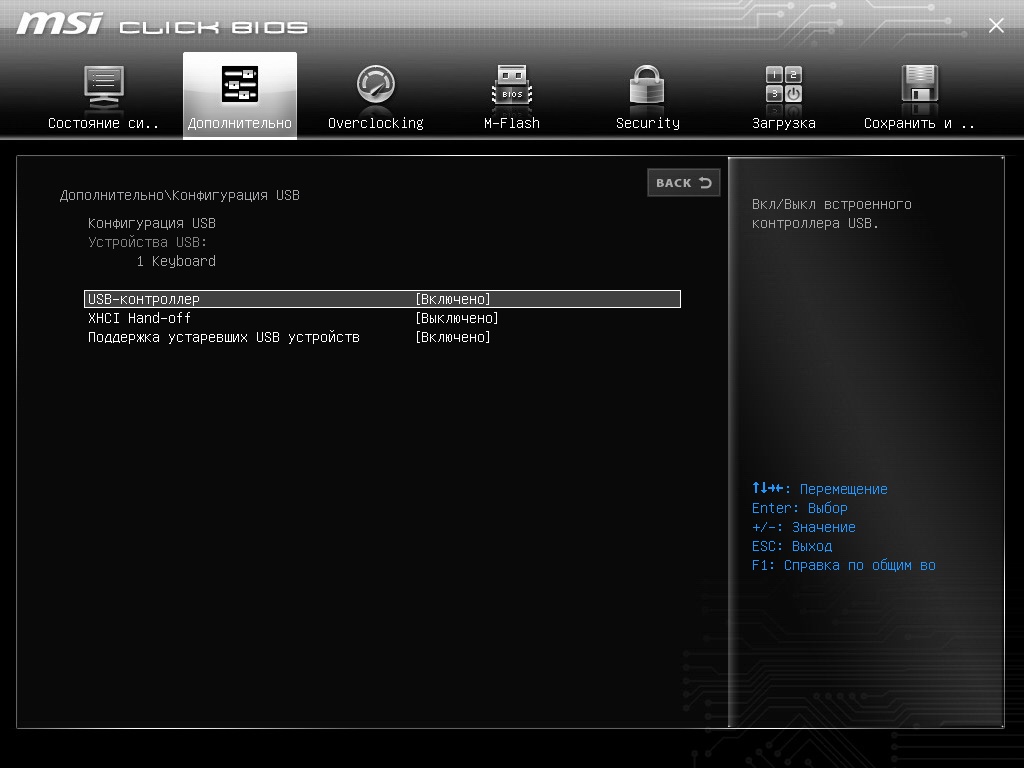1024x768 pixels.
Task: Switch to the Дополнительно tab label
Action: 240,123
